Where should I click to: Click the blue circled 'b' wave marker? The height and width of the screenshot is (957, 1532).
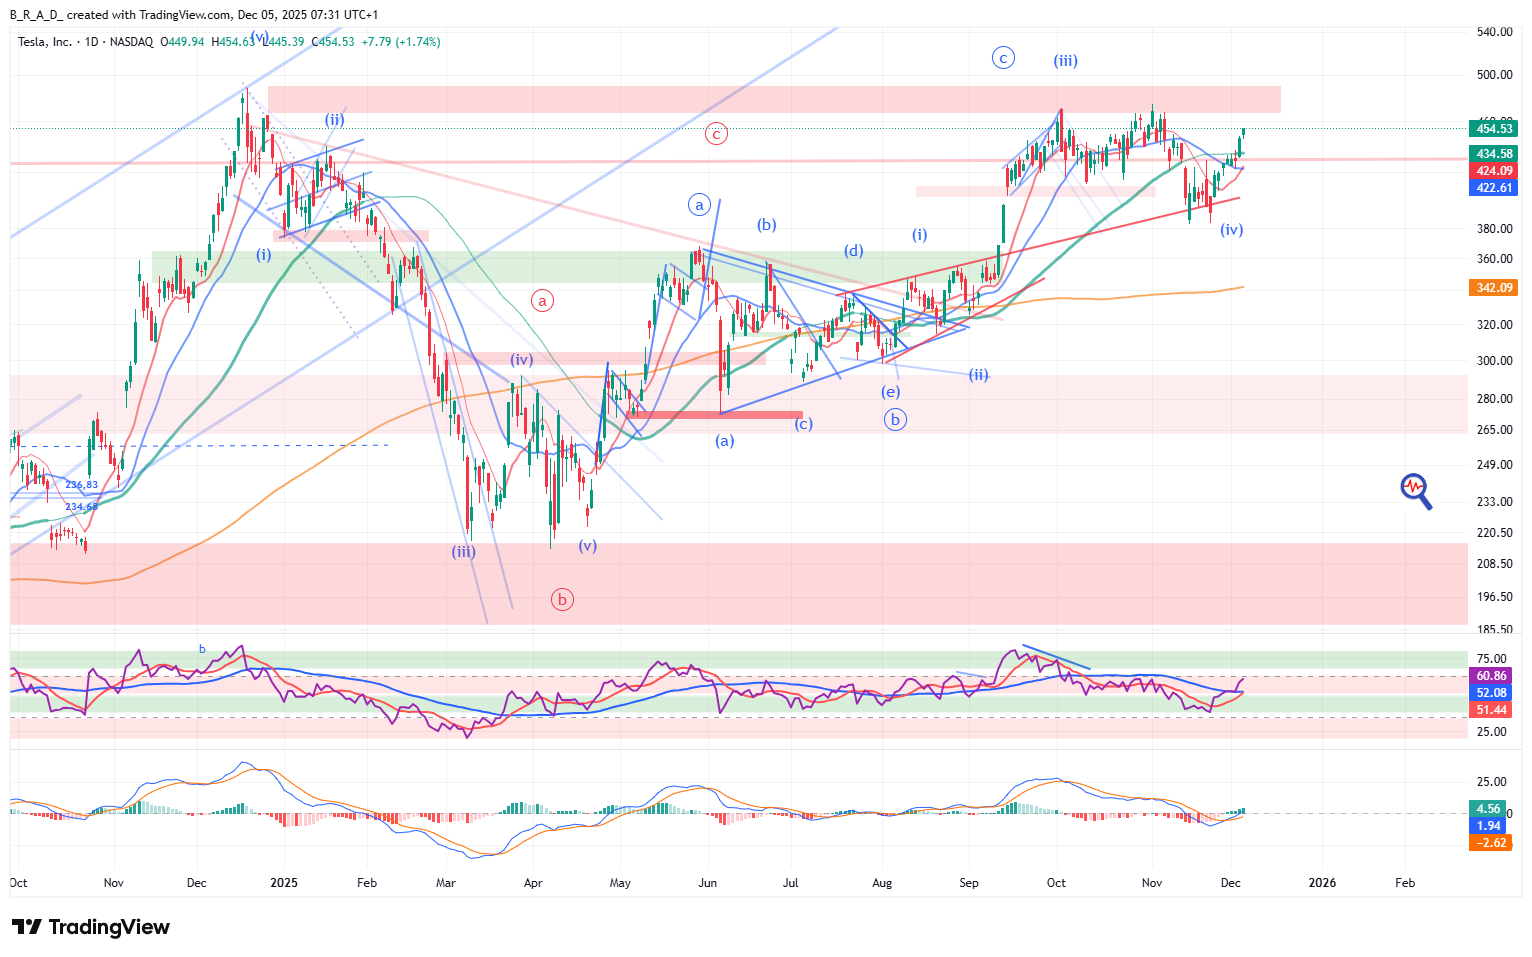[x=895, y=420]
